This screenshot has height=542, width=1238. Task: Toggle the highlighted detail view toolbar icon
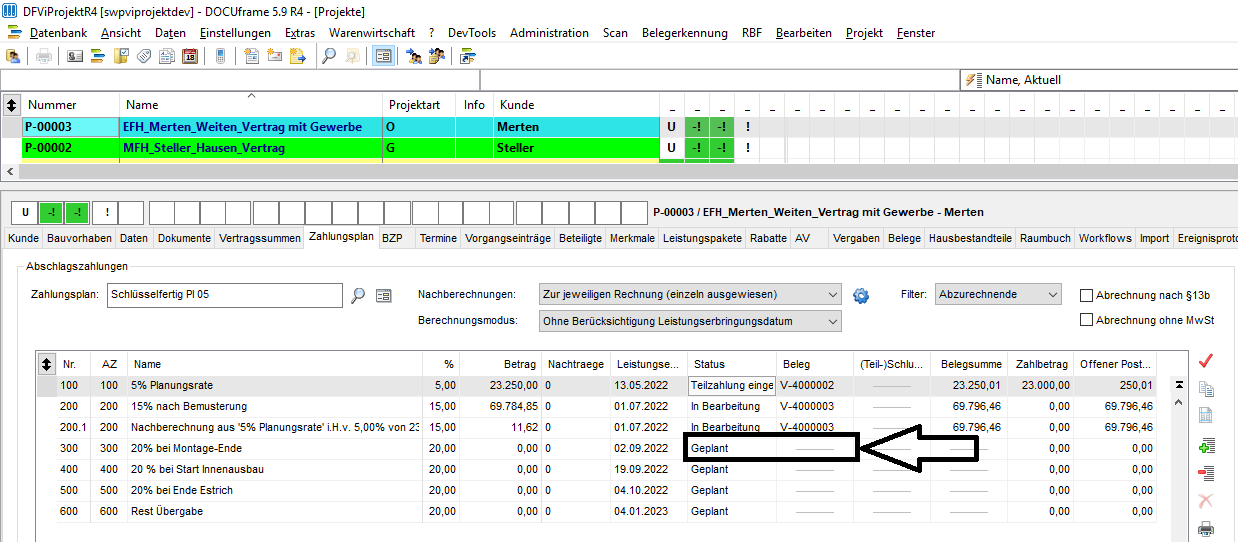click(x=383, y=56)
